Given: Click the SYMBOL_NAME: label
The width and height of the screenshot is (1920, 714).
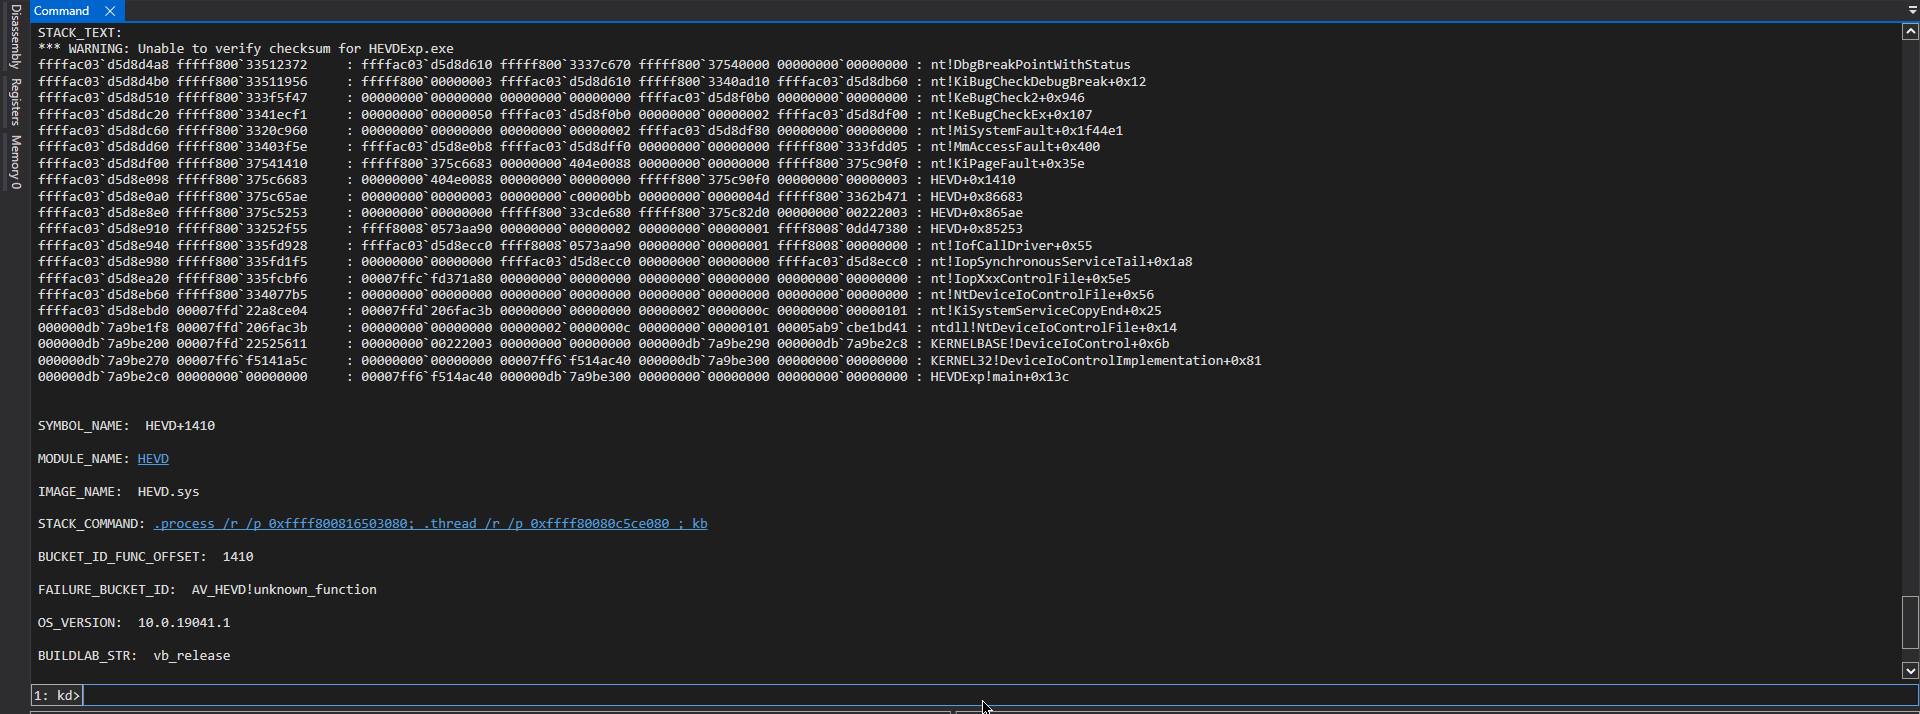Looking at the screenshot, I should [84, 426].
